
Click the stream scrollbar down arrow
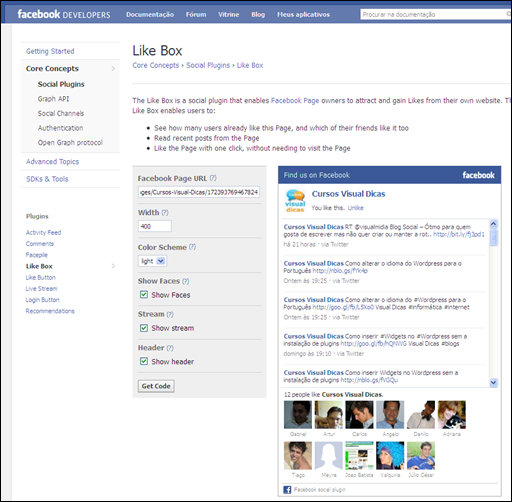pyautogui.click(x=494, y=382)
